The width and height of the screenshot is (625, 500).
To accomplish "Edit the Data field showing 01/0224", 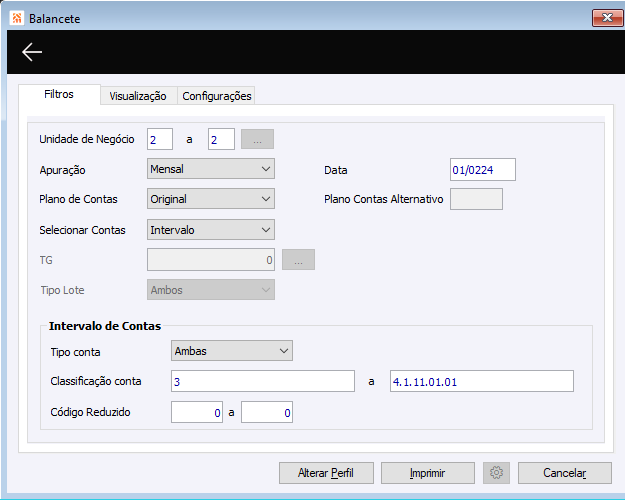I will [483, 169].
